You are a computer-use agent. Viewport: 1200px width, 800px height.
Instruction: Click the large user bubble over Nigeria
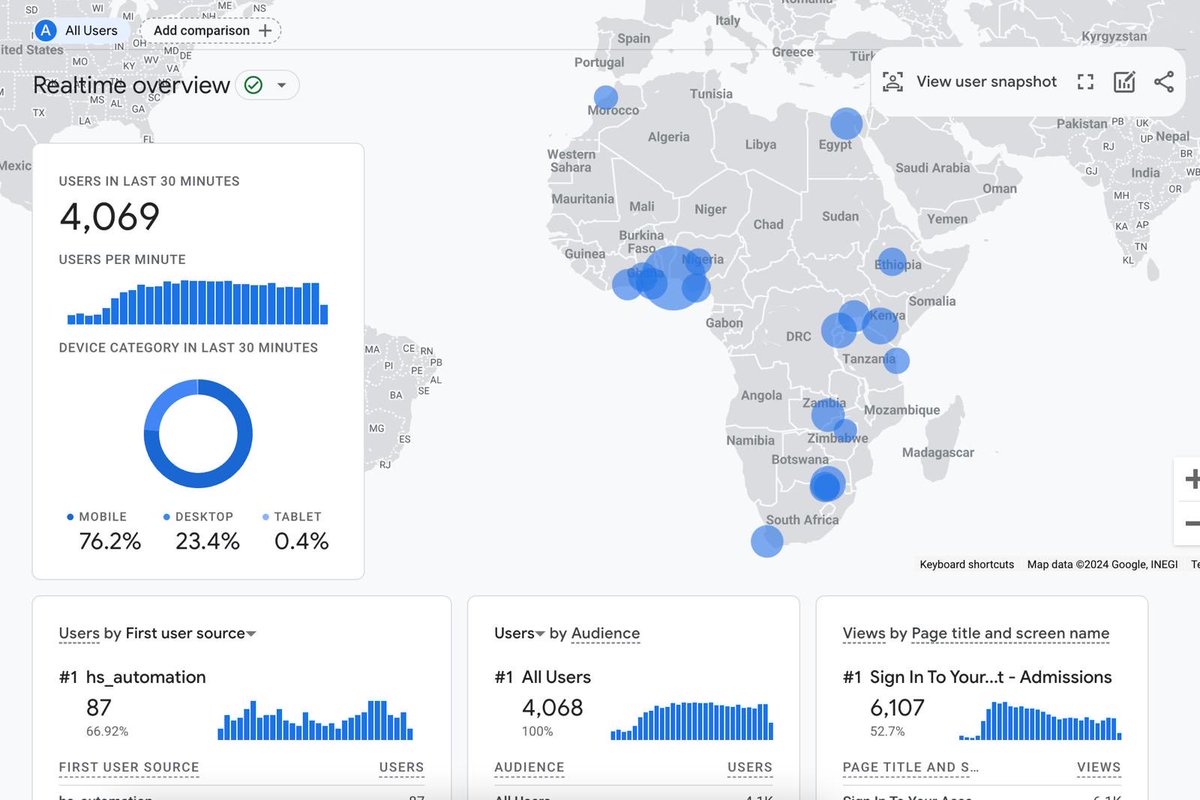point(674,277)
